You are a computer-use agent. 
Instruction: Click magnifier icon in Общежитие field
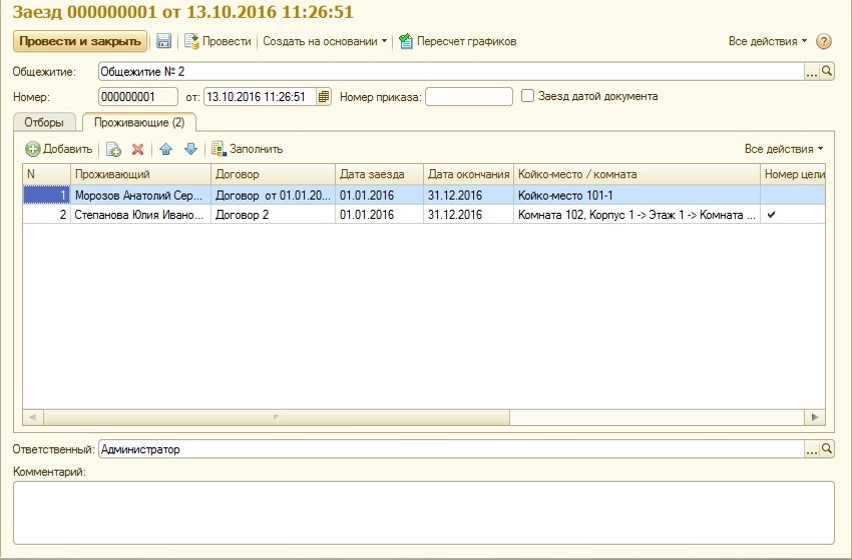point(827,71)
